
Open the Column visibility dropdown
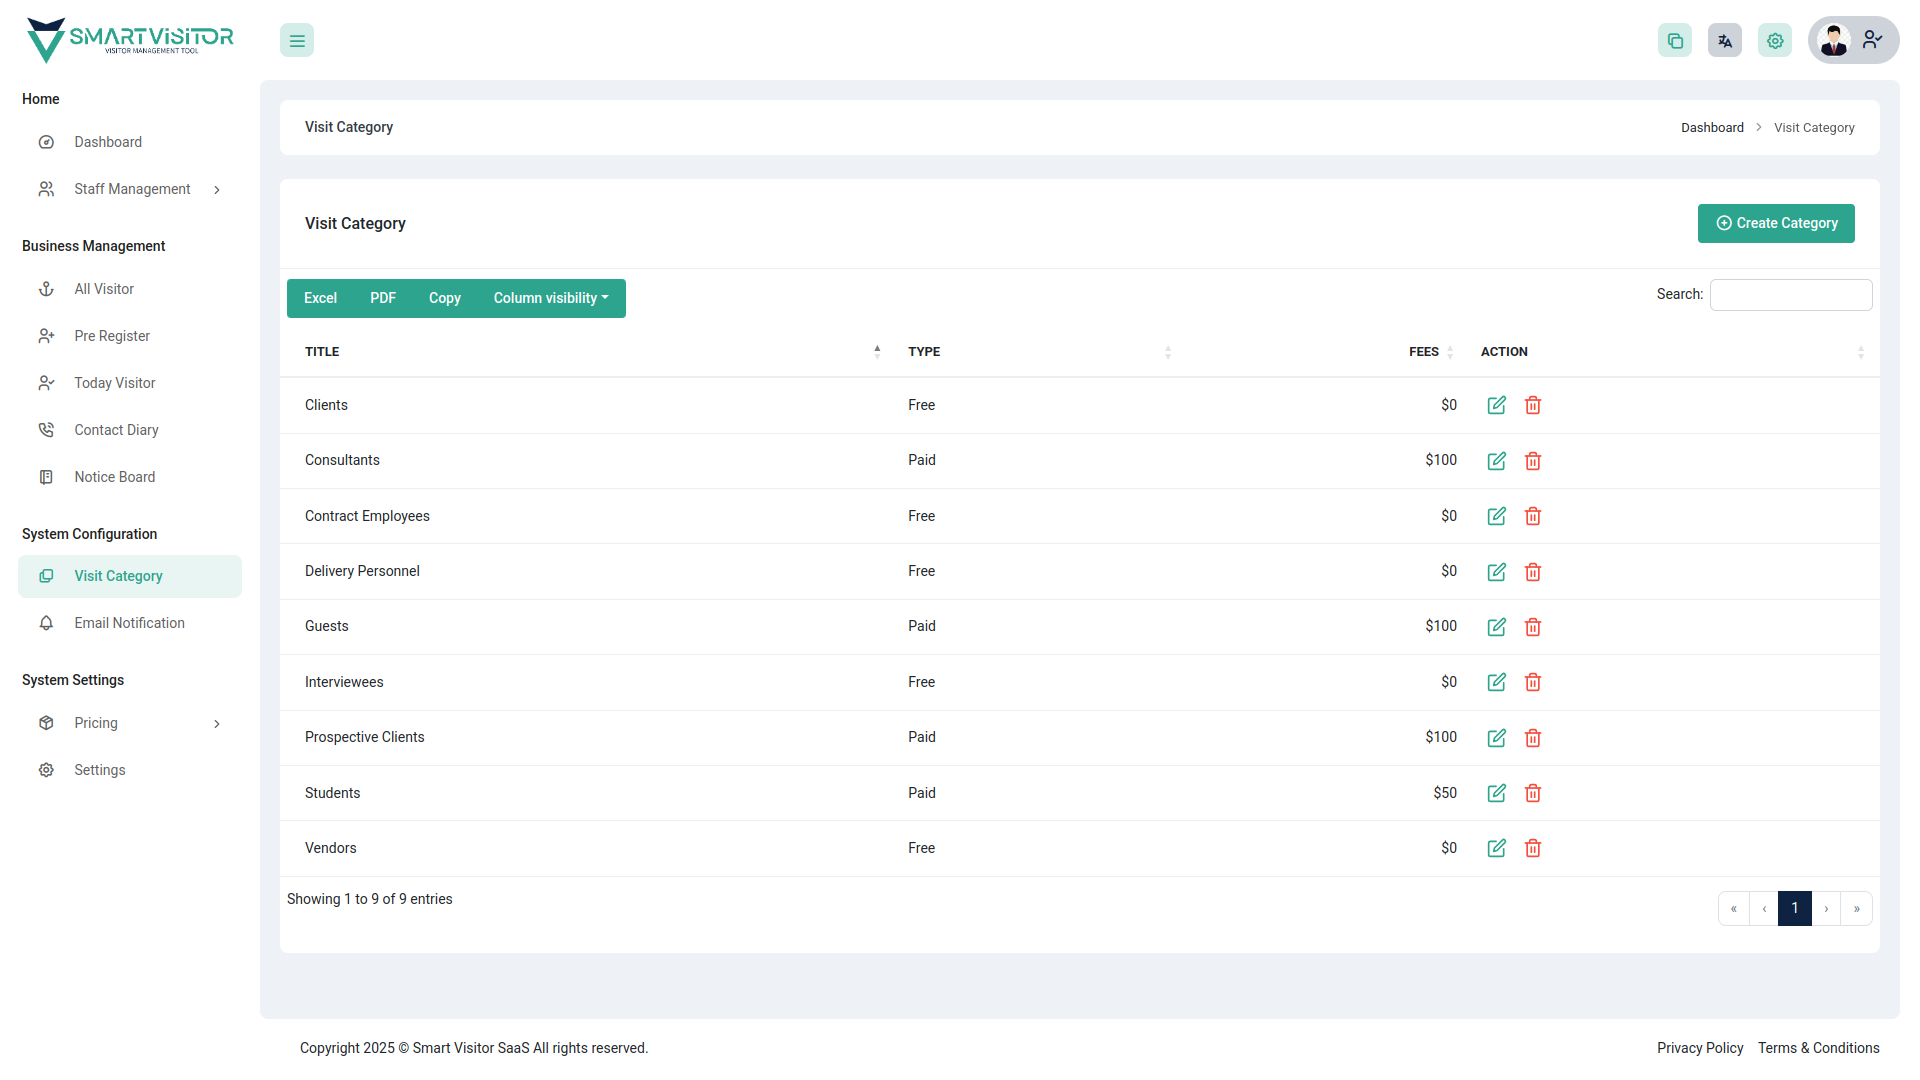coord(550,298)
